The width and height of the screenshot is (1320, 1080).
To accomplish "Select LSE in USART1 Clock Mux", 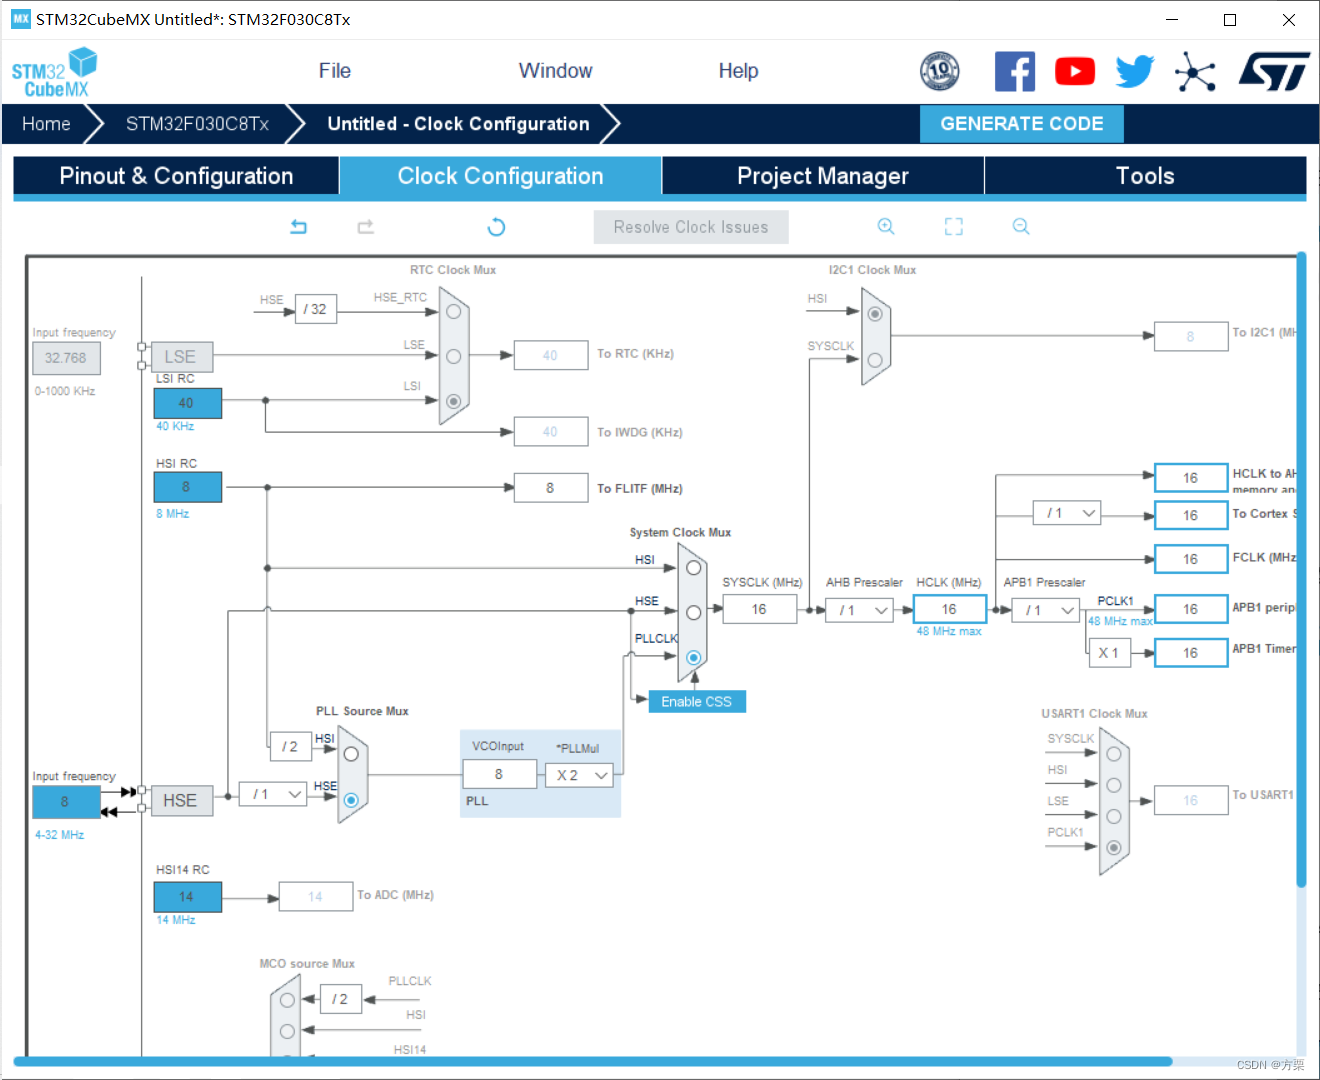I will coord(1113,816).
